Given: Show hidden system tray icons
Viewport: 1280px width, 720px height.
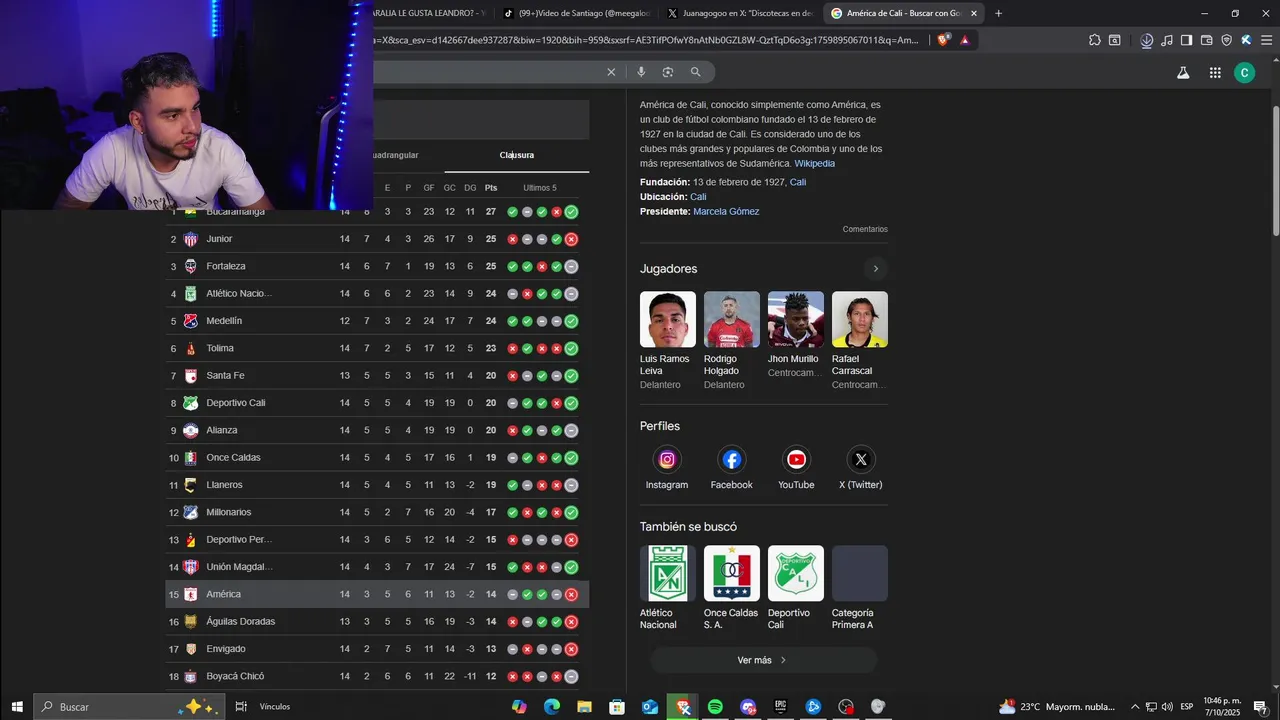Looking at the screenshot, I should coord(1136,706).
